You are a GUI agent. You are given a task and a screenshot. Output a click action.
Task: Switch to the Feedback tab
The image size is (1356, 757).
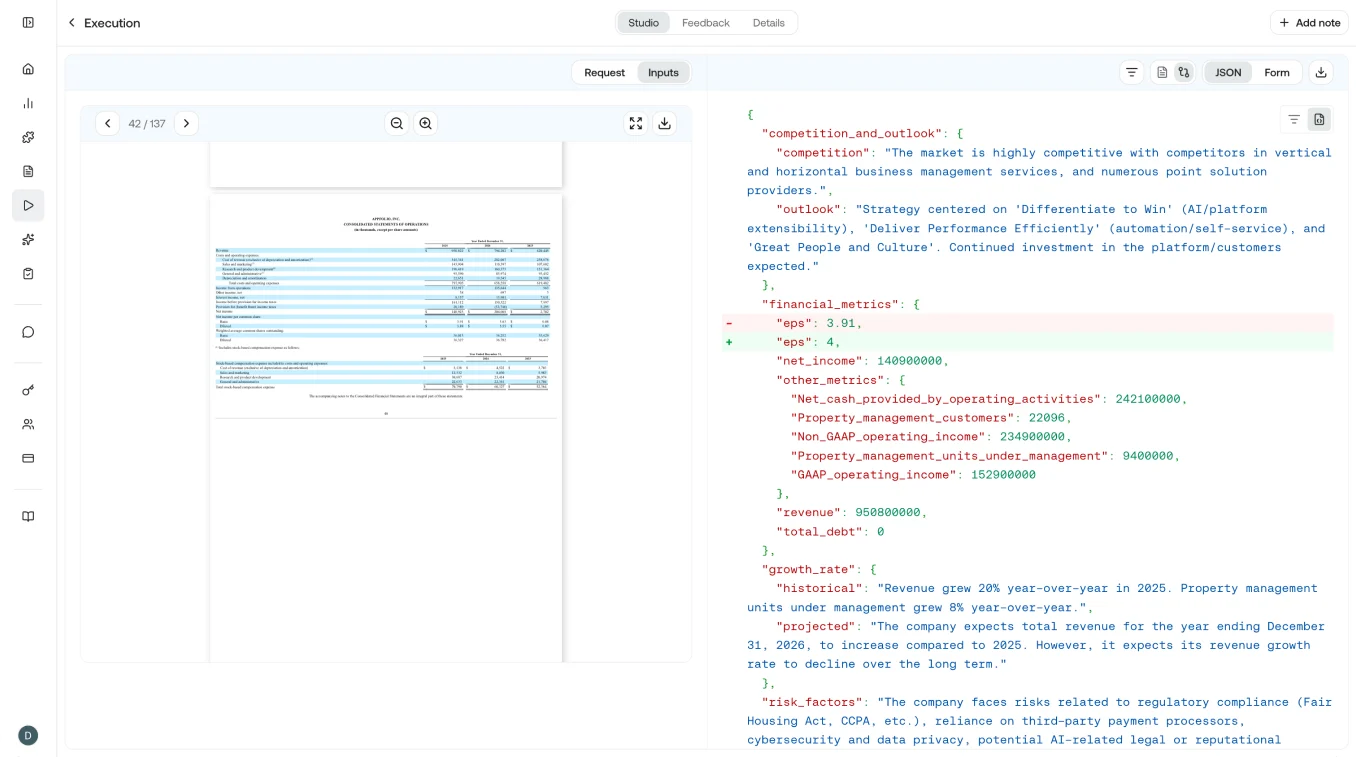(x=706, y=22)
